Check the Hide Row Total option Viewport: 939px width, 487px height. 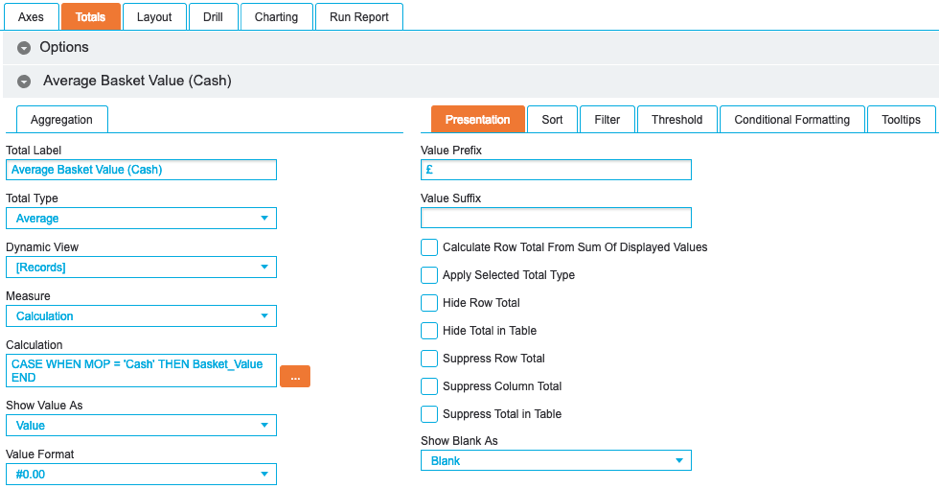(x=429, y=303)
